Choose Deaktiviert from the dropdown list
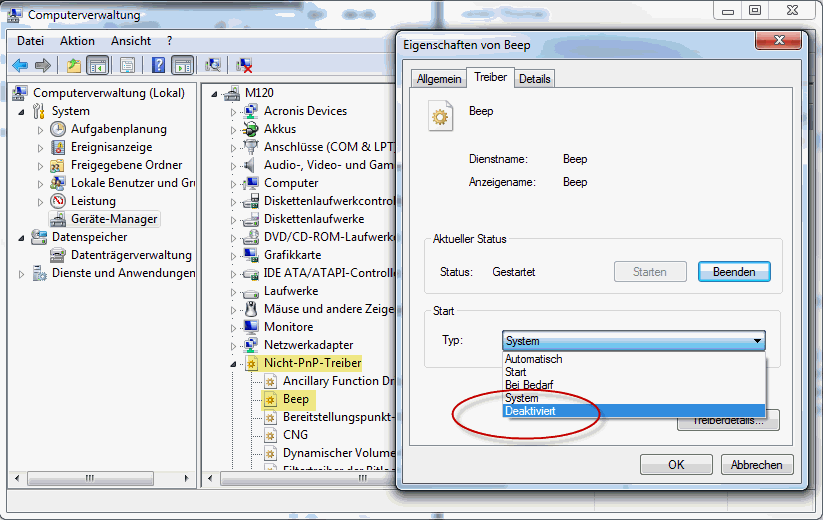Screen dimensions: 823x520 click(x=532, y=411)
